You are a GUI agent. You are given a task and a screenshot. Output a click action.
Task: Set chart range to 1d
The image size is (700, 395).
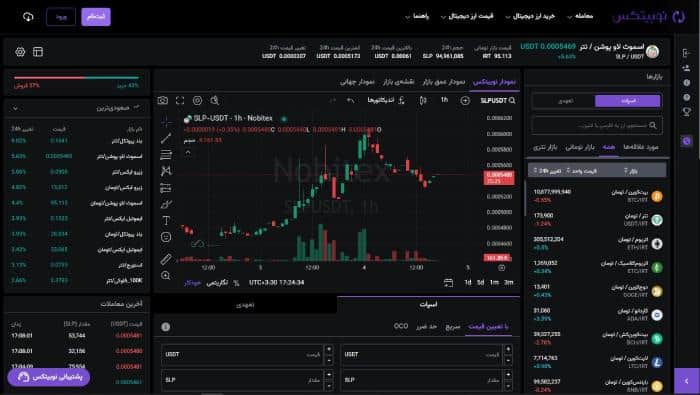click(x=468, y=283)
